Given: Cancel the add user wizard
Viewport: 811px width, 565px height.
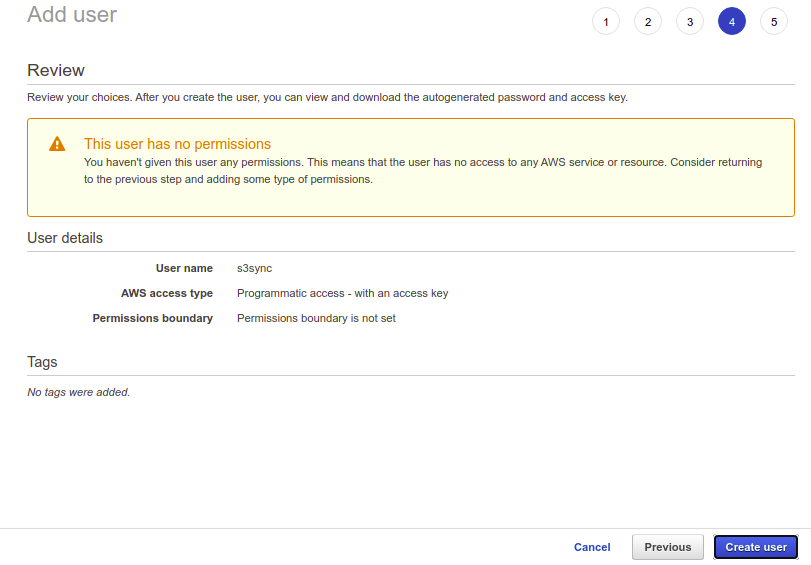Looking at the screenshot, I should (x=592, y=547).
